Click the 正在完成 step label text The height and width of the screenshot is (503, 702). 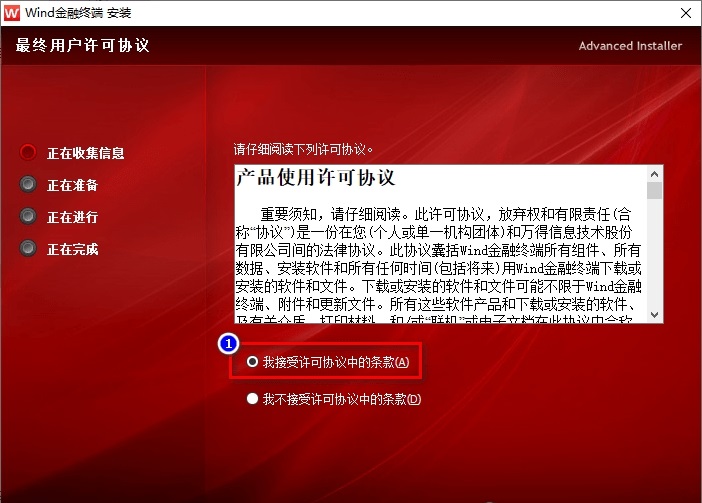click(73, 249)
